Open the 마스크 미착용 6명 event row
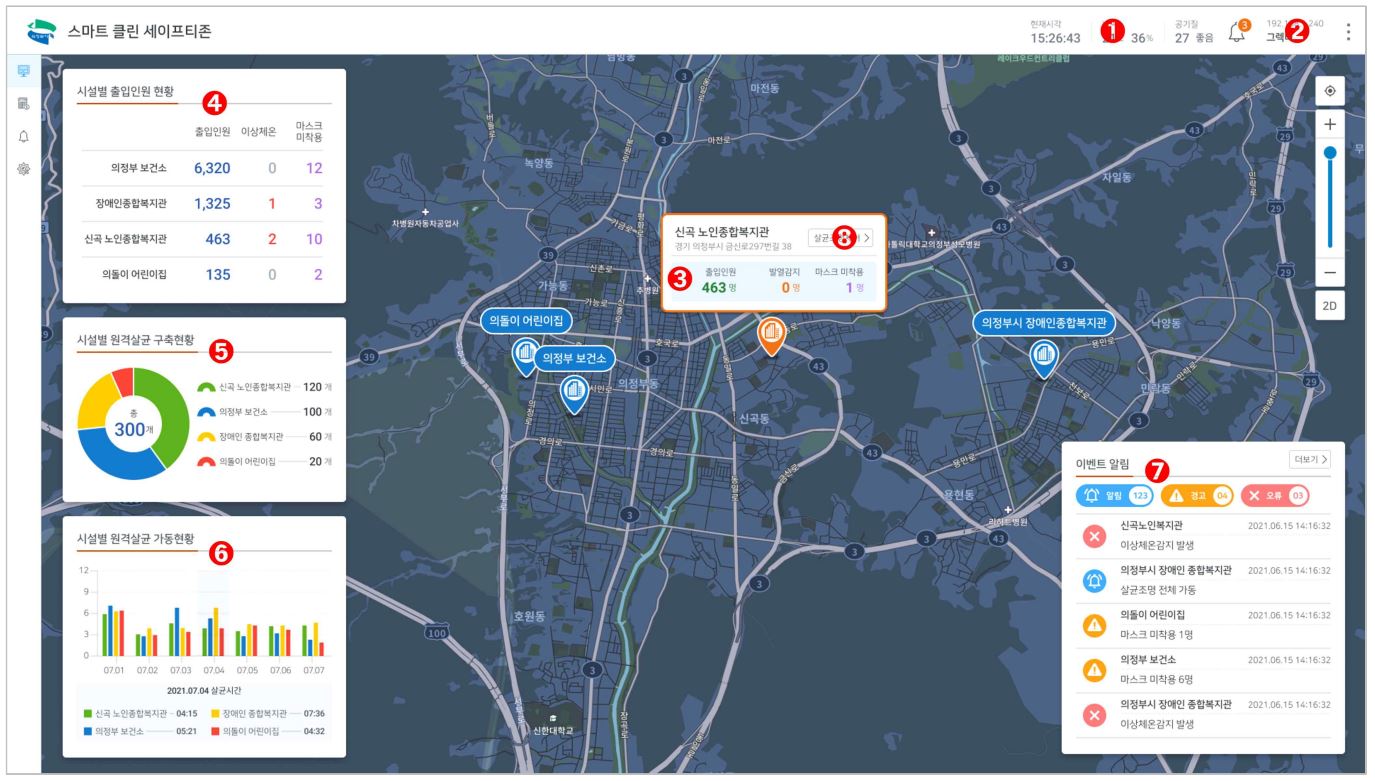1375x781 pixels. tap(1203, 670)
